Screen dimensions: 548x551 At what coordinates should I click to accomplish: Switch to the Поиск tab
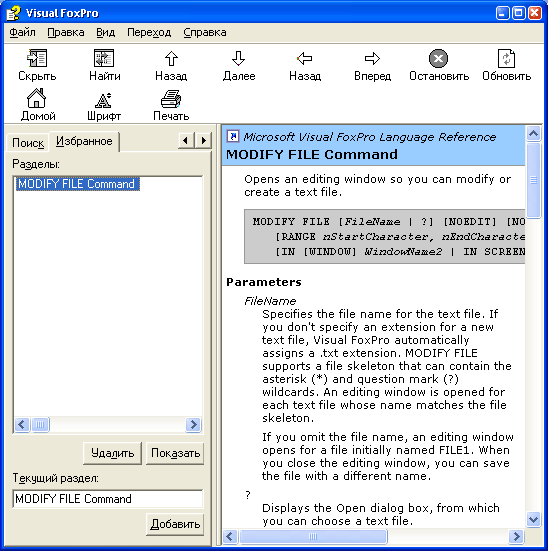[x=28, y=143]
